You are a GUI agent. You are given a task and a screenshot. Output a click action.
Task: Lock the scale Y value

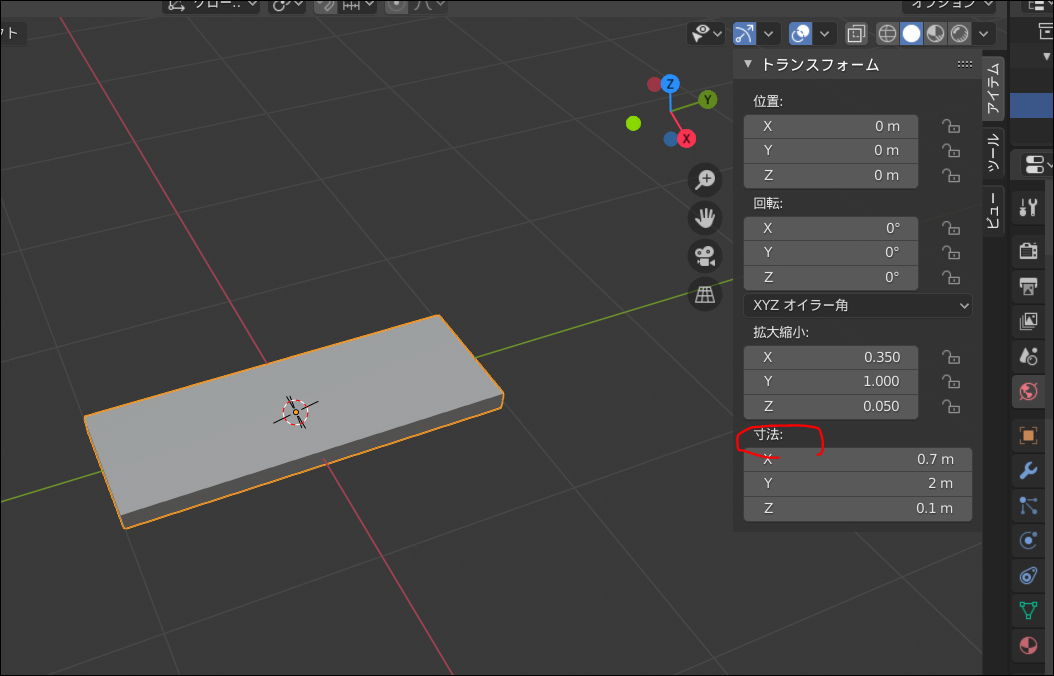pos(950,382)
